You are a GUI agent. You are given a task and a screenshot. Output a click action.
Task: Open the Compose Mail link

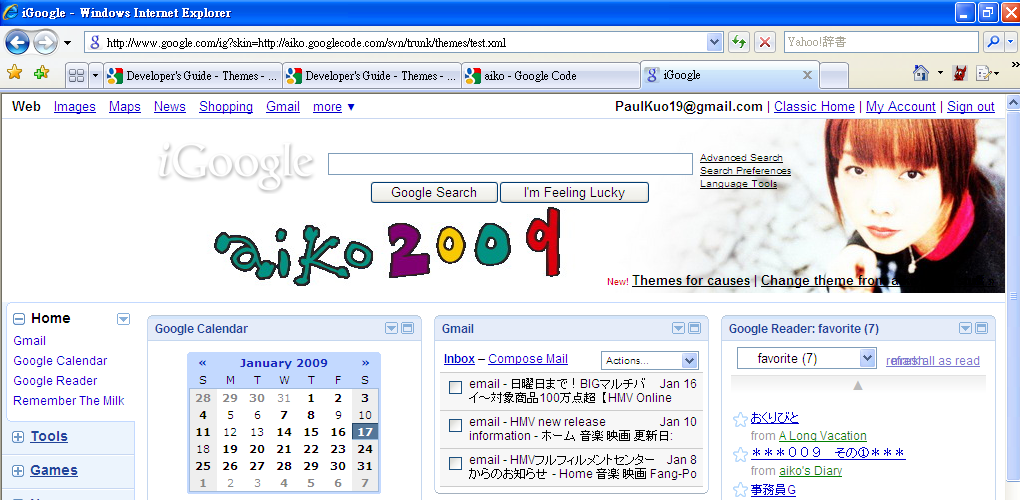[x=528, y=358]
